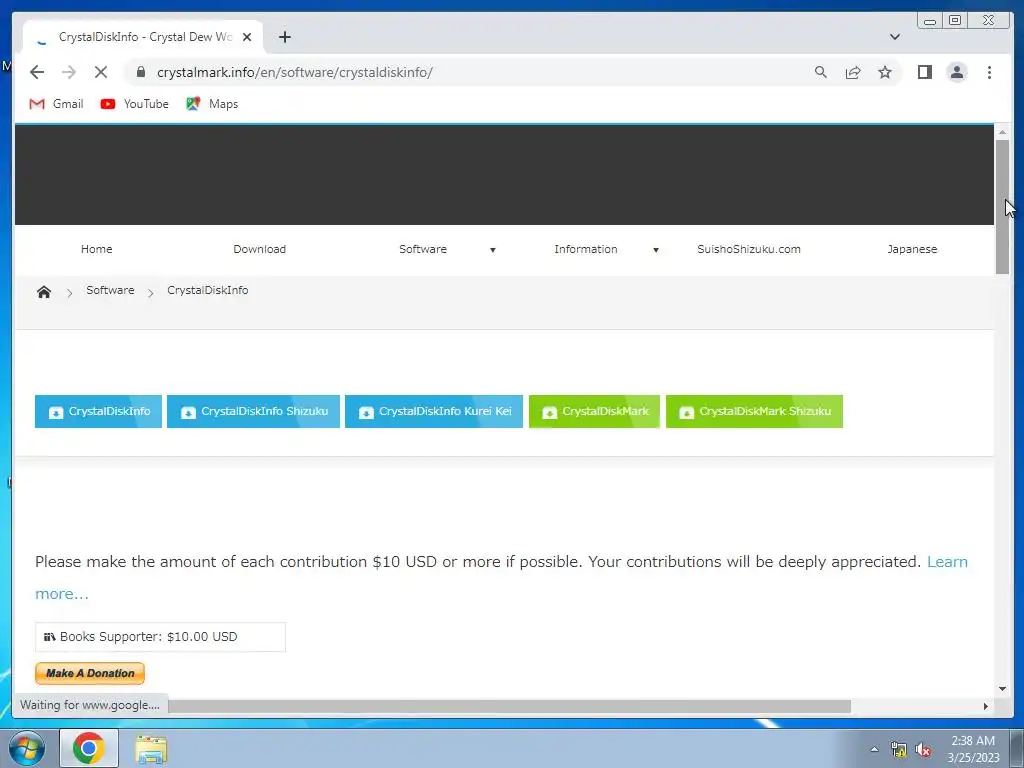
Task: Select the CrystalDiskInfo browser tab
Action: (x=144, y=37)
